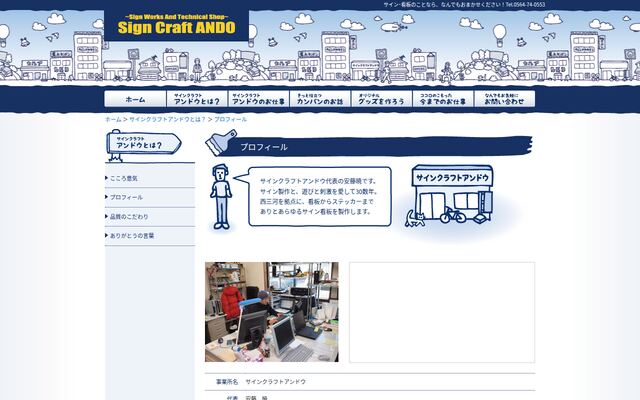Click the Sign Craft ANDO logo banner
The height and width of the screenshot is (400, 640).
pos(176,24)
